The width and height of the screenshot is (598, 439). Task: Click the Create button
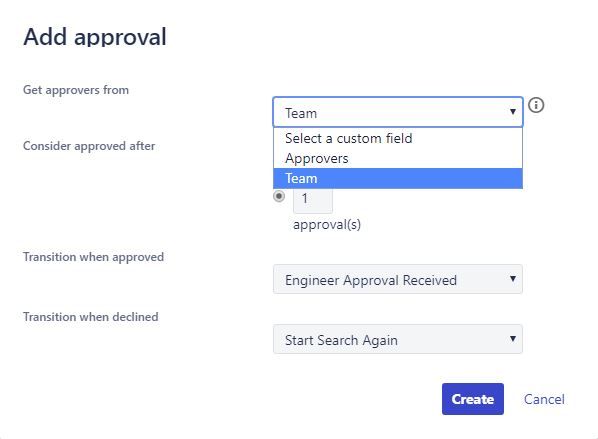473,399
